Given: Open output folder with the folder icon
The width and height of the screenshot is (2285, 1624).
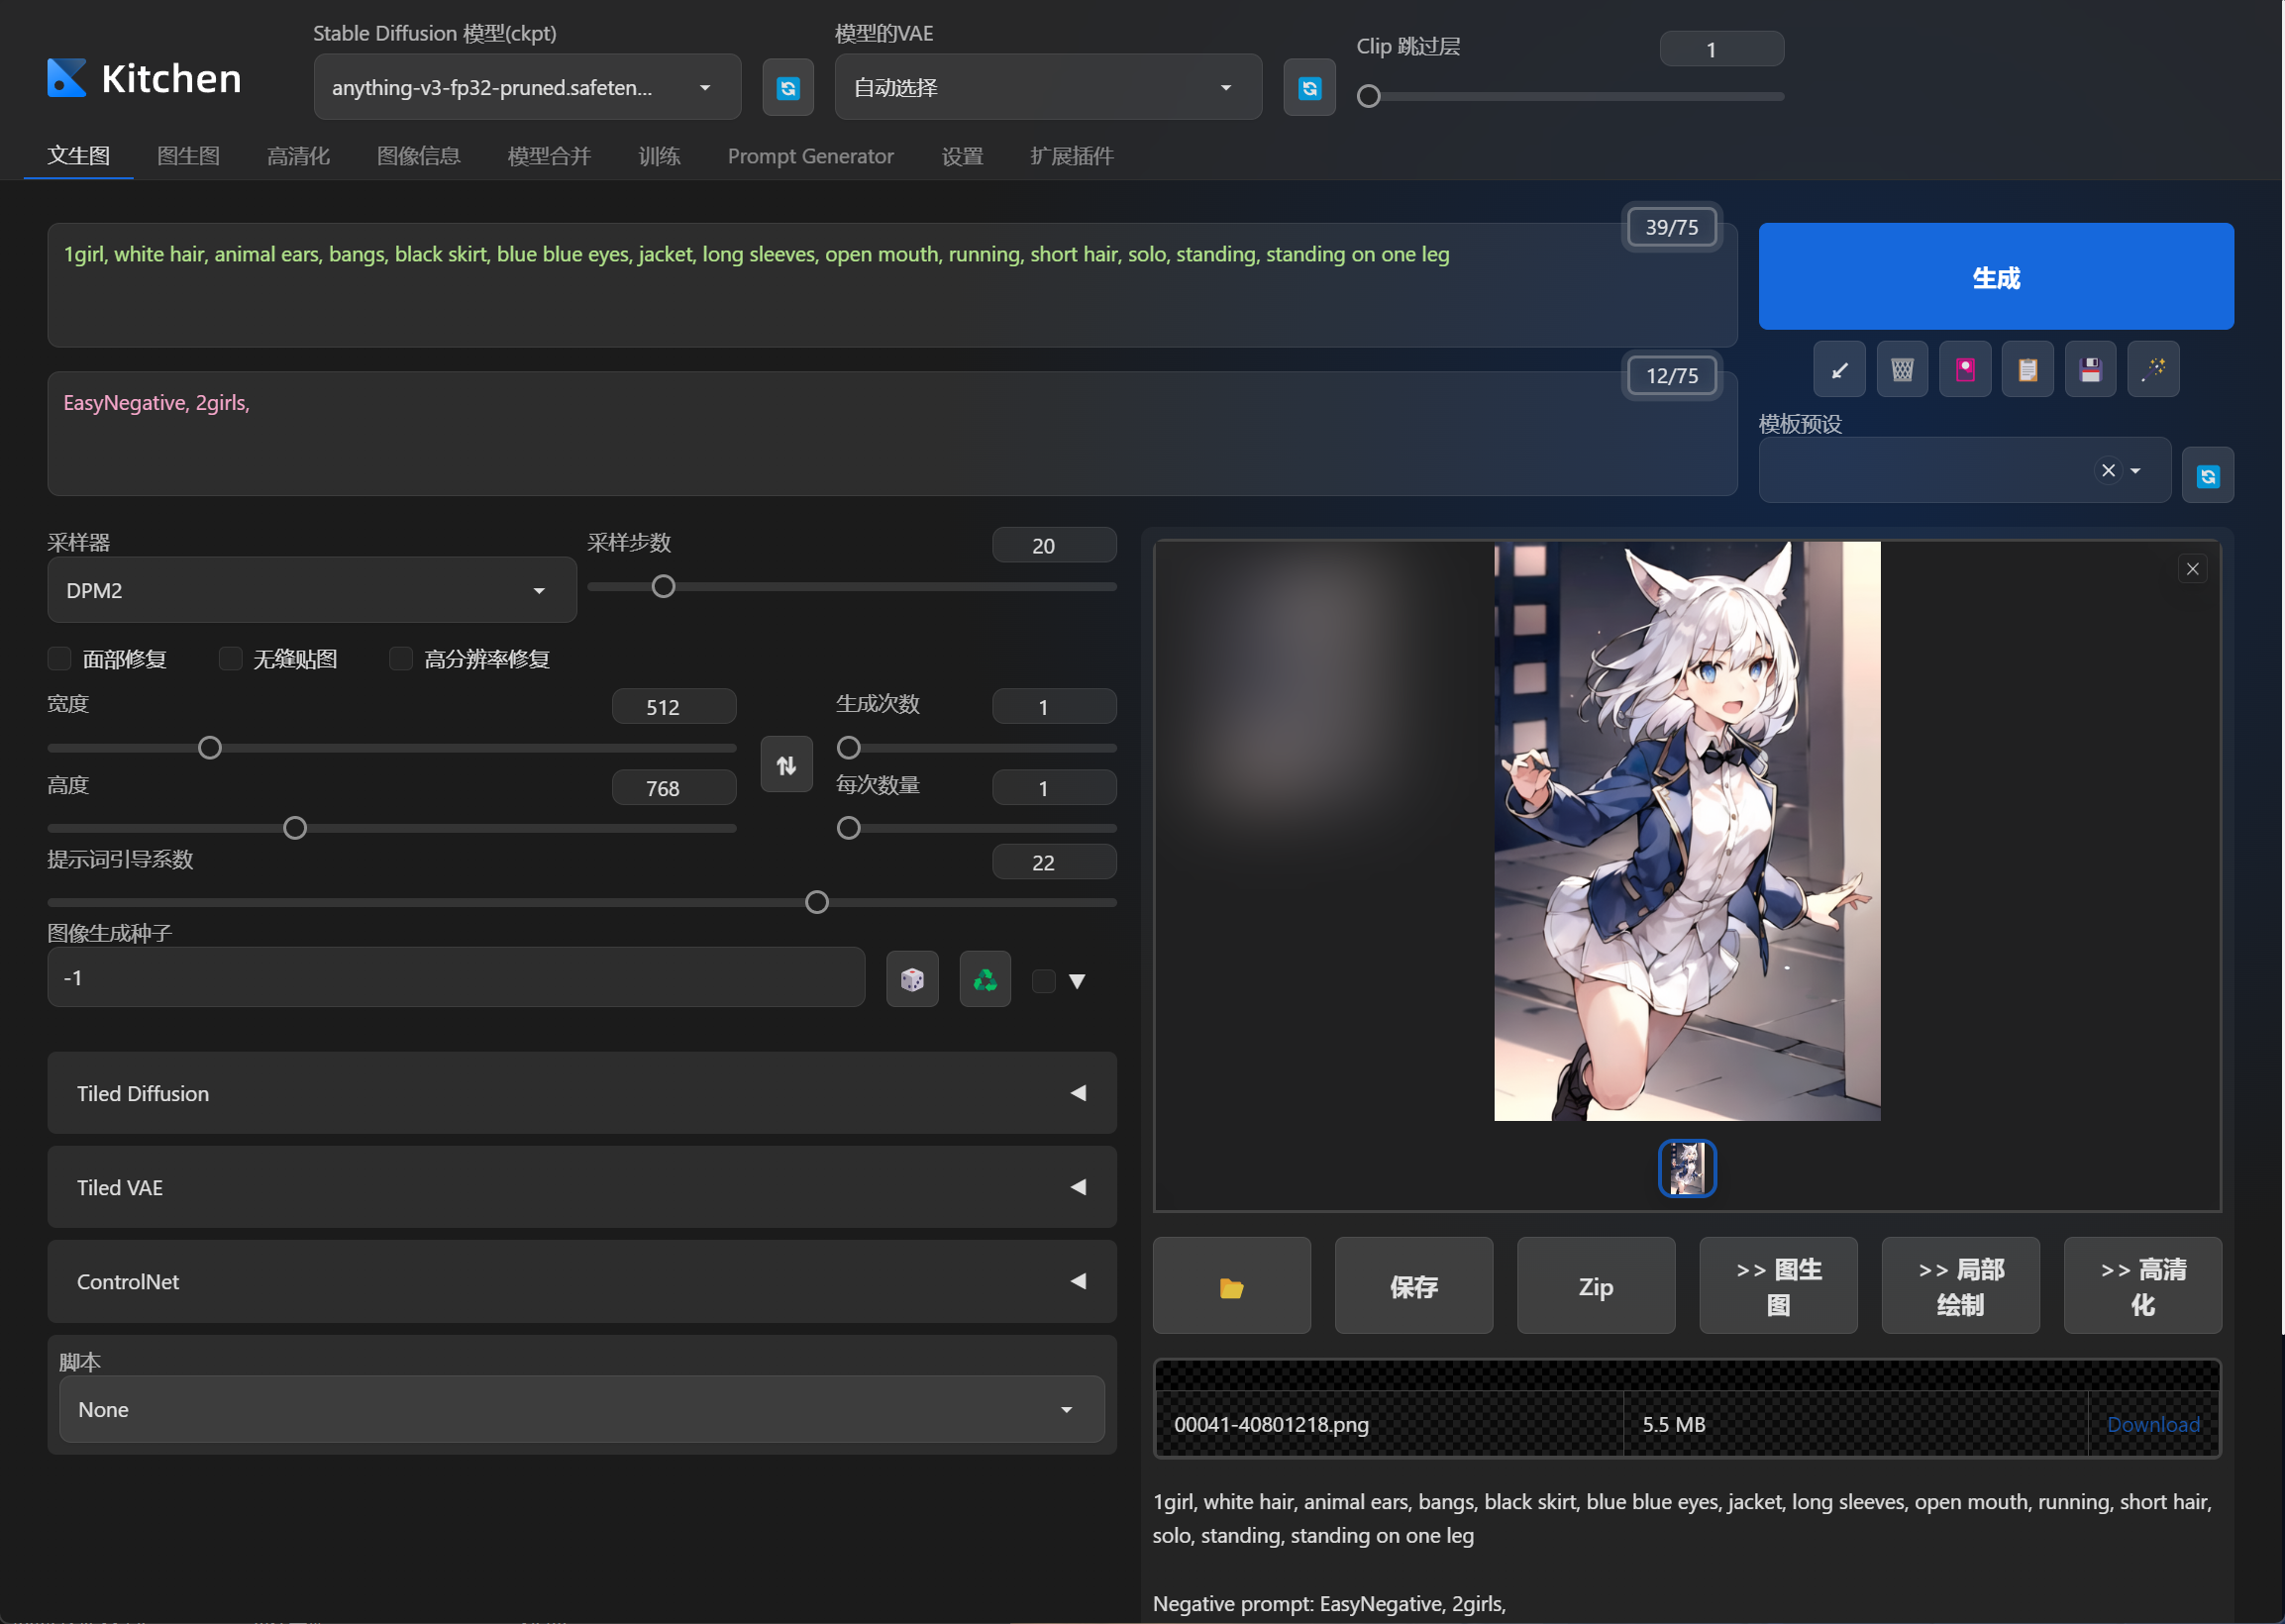Looking at the screenshot, I should [1231, 1286].
